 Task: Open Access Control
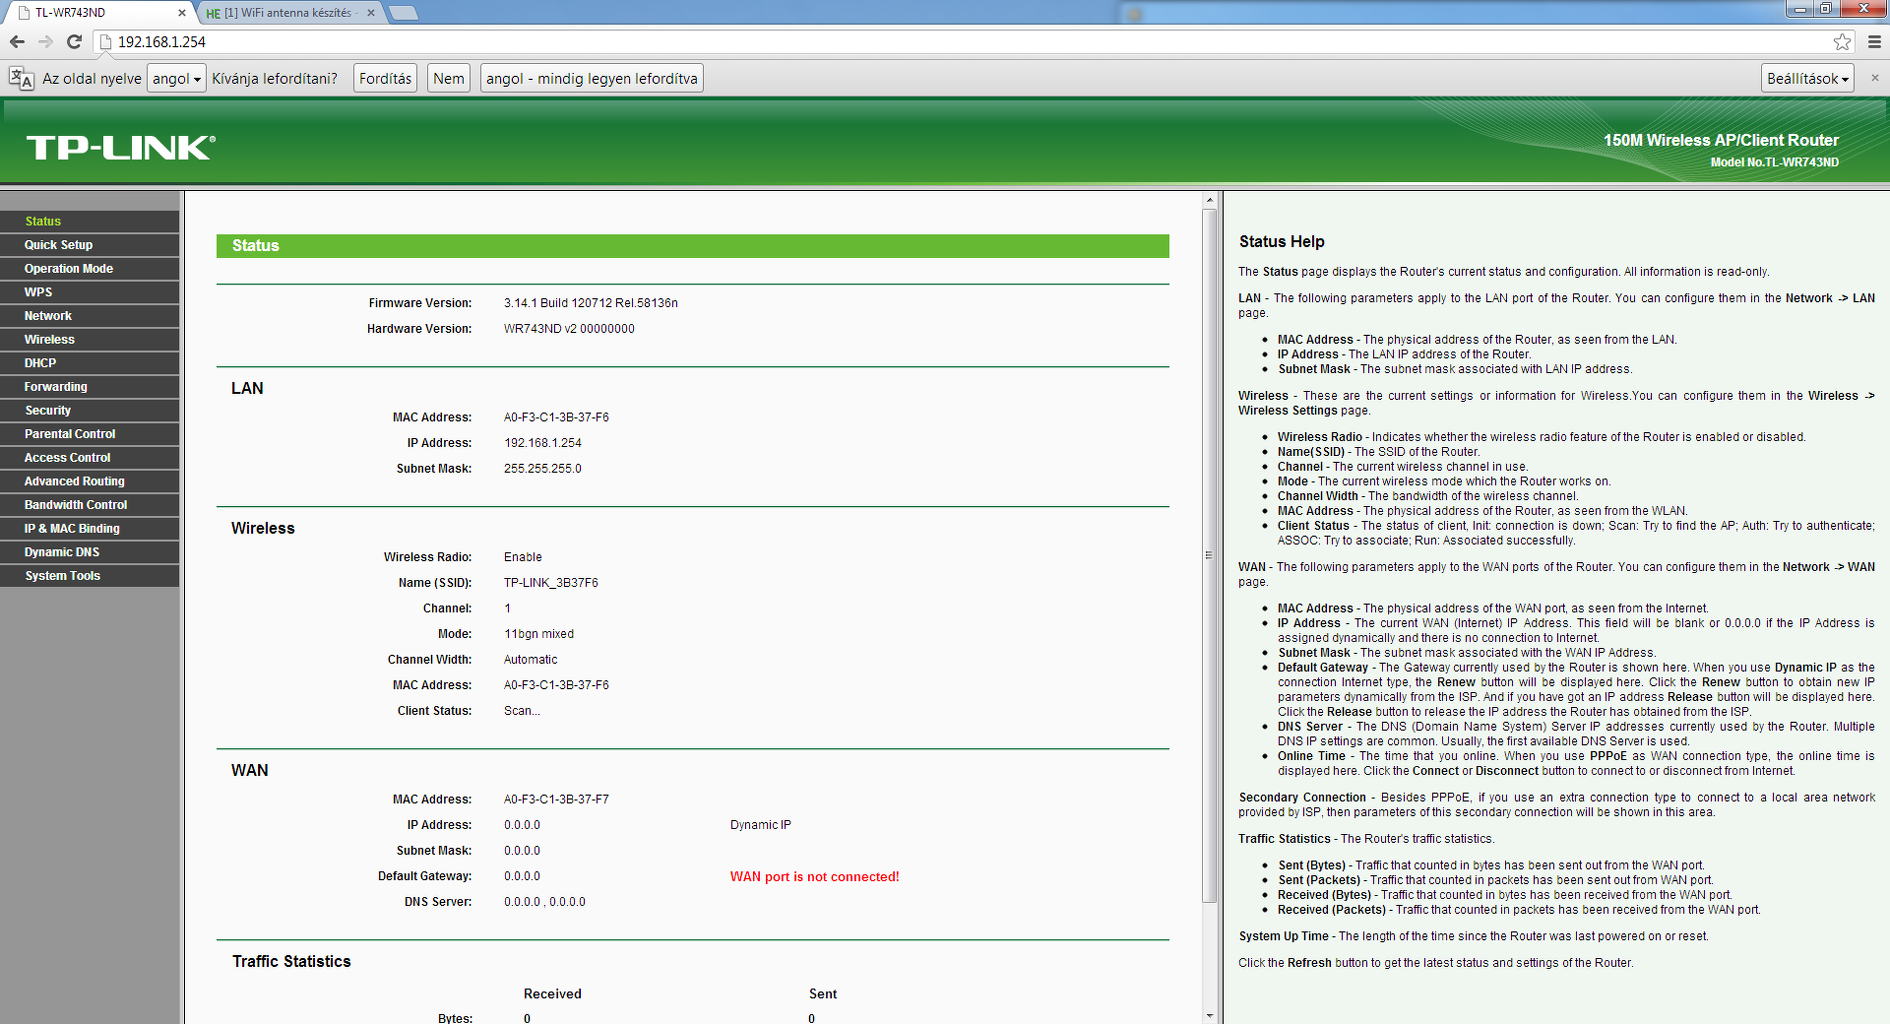coord(90,458)
